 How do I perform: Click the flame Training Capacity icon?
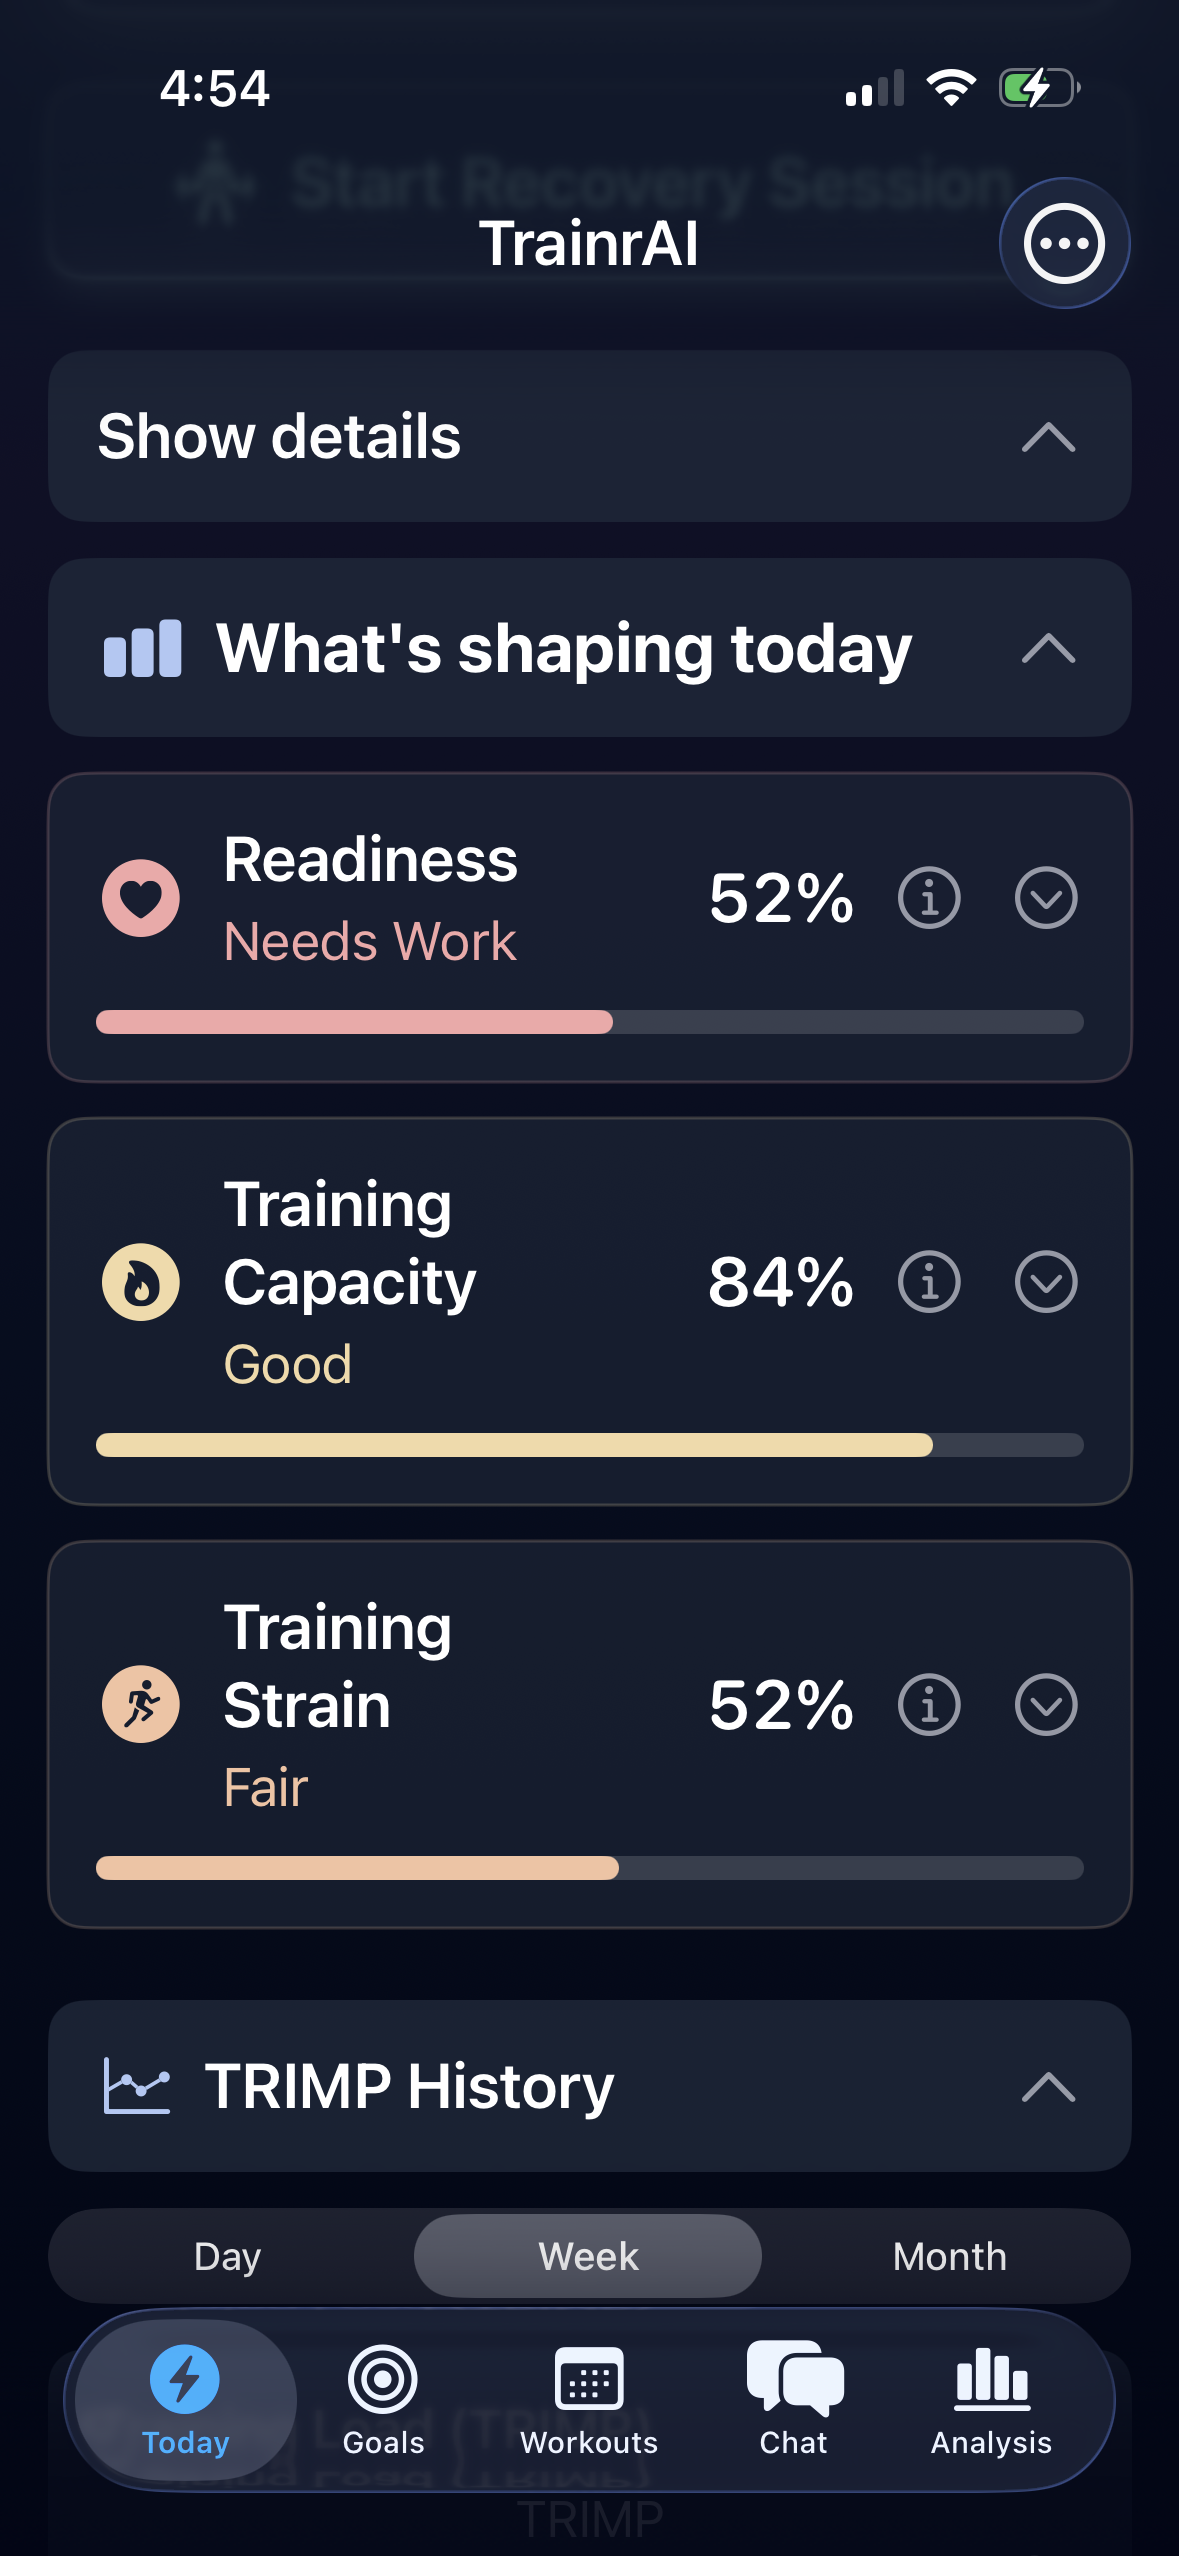140,1282
